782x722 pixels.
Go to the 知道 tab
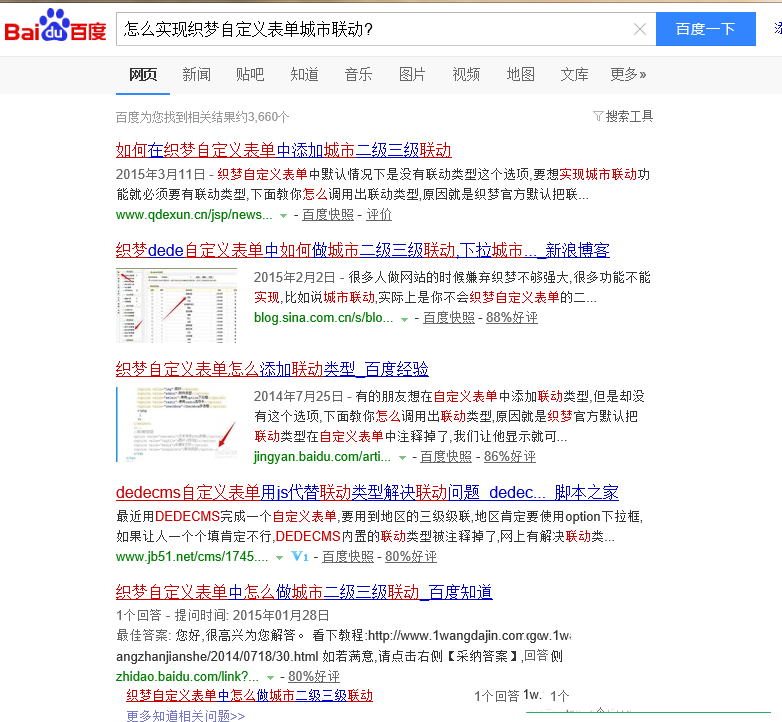point(304,75)
